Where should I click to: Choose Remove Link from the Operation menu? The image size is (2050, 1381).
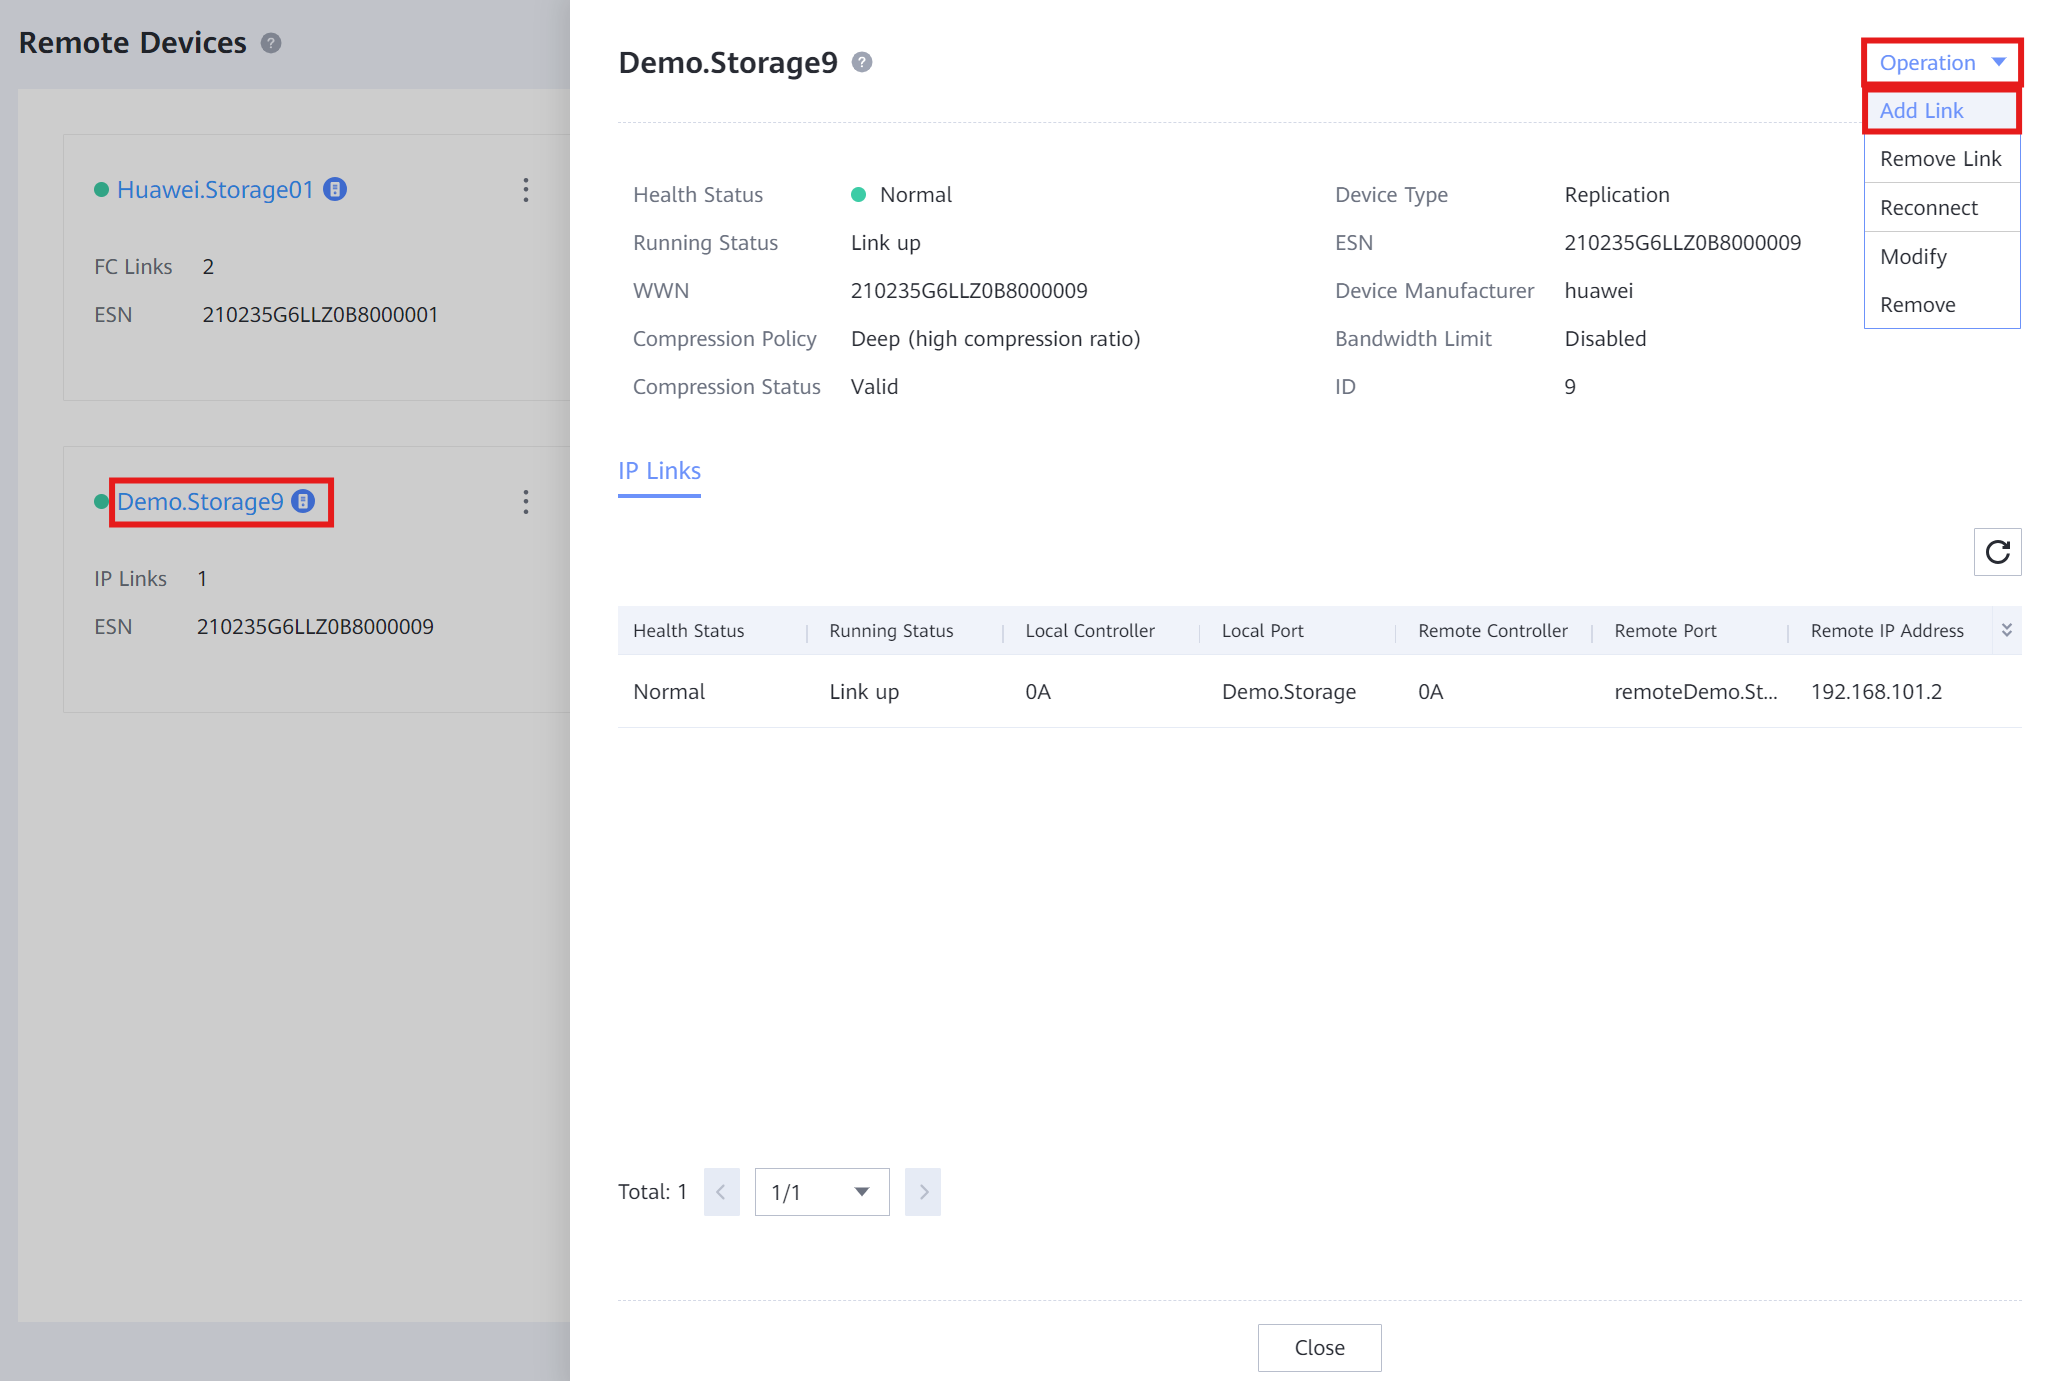coord(1941,159)
